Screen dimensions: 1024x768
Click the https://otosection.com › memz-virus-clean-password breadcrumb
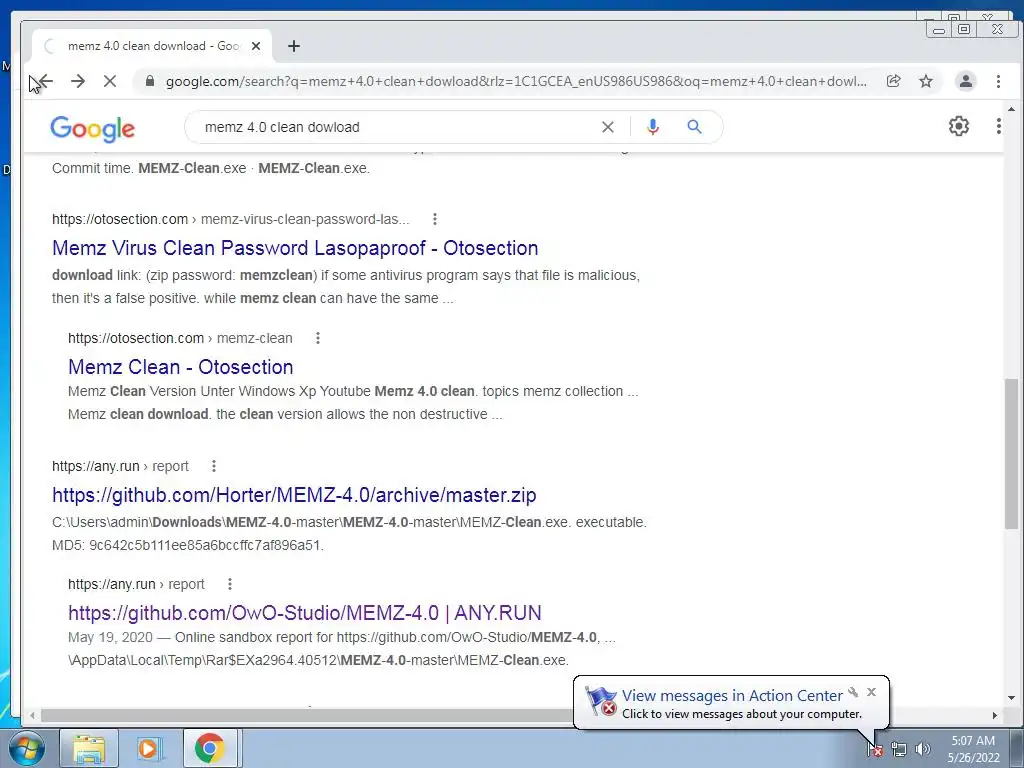click(x=231, y=219)
